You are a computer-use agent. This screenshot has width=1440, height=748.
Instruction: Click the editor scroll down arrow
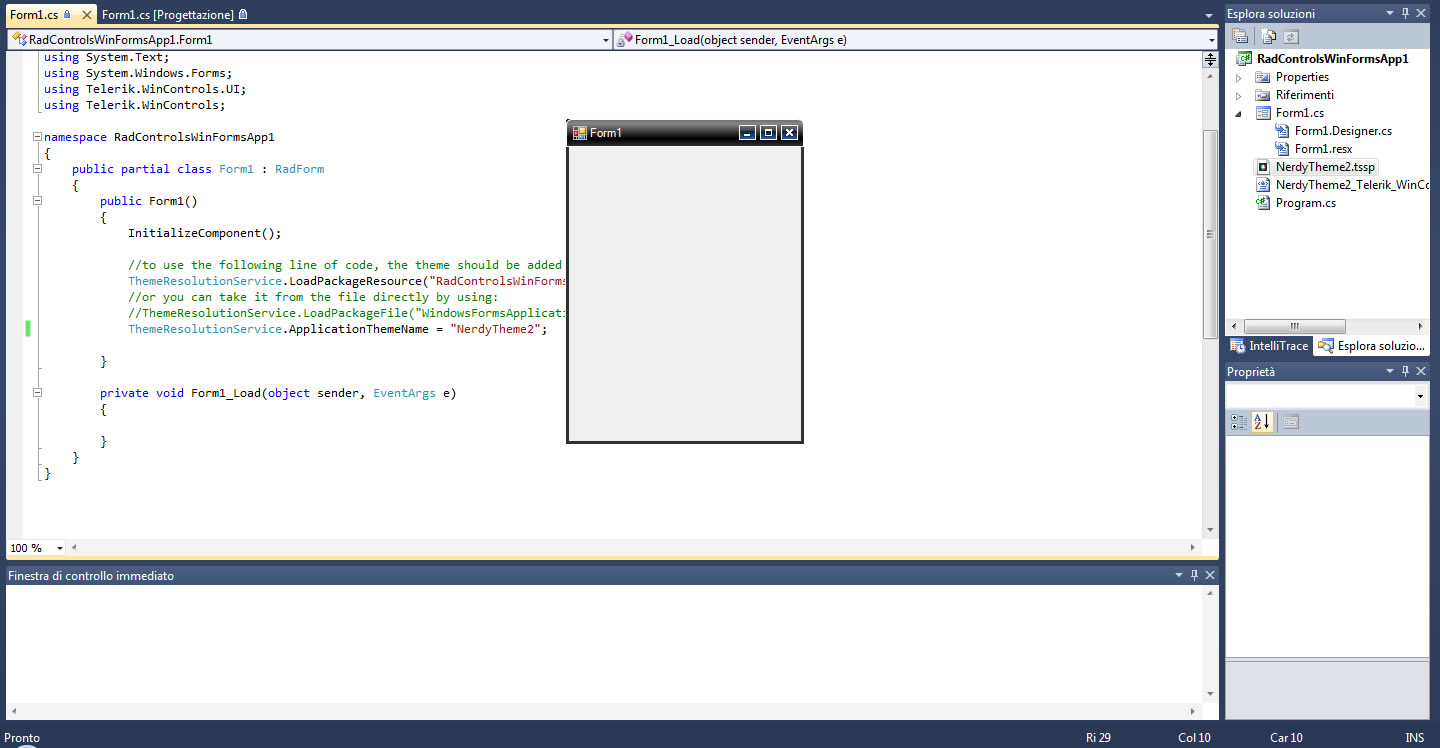coord(1210,530)
